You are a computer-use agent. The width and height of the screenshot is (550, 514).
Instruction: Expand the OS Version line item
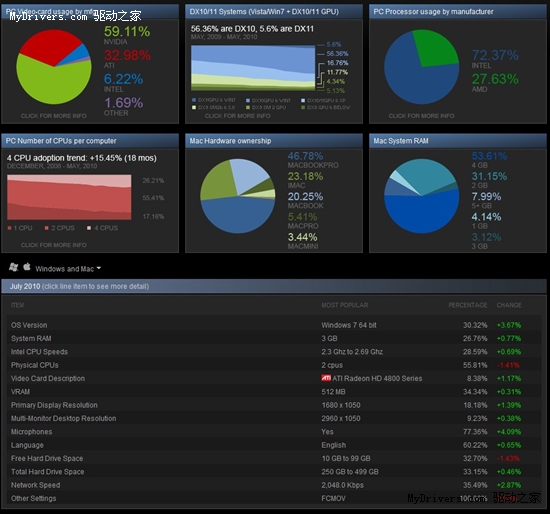click(274, 325)
